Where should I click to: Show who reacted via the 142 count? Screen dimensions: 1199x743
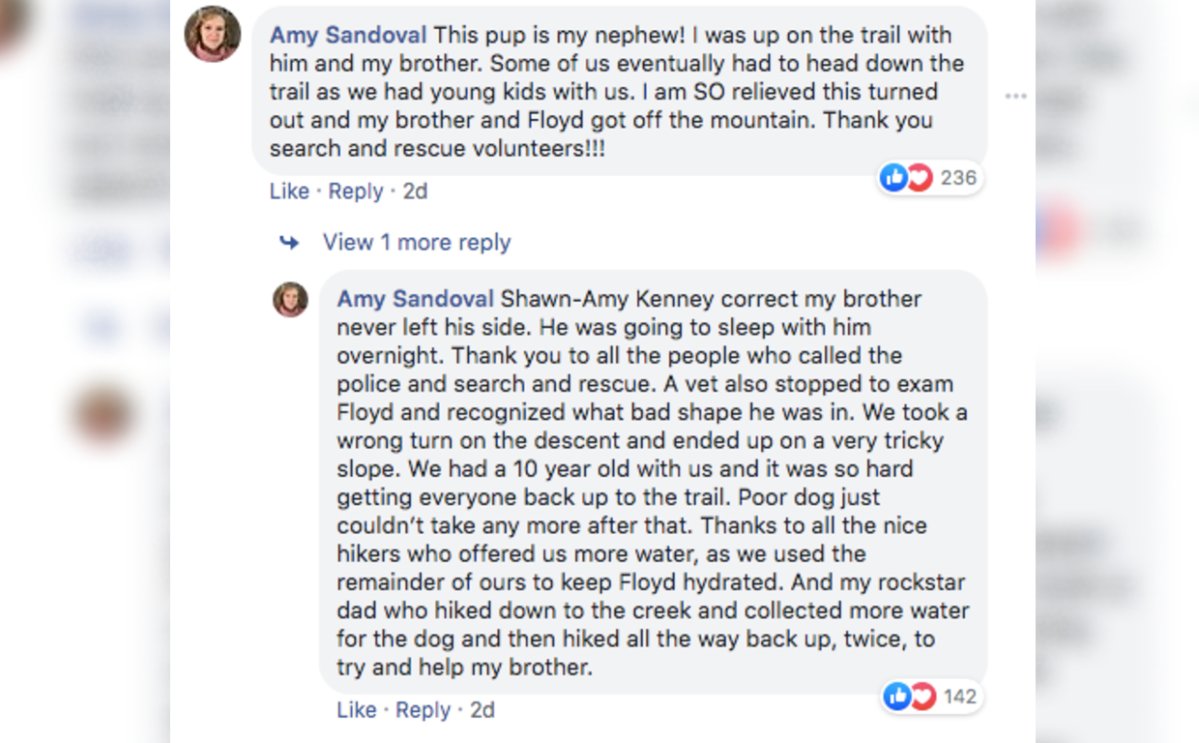coord(959,696)
